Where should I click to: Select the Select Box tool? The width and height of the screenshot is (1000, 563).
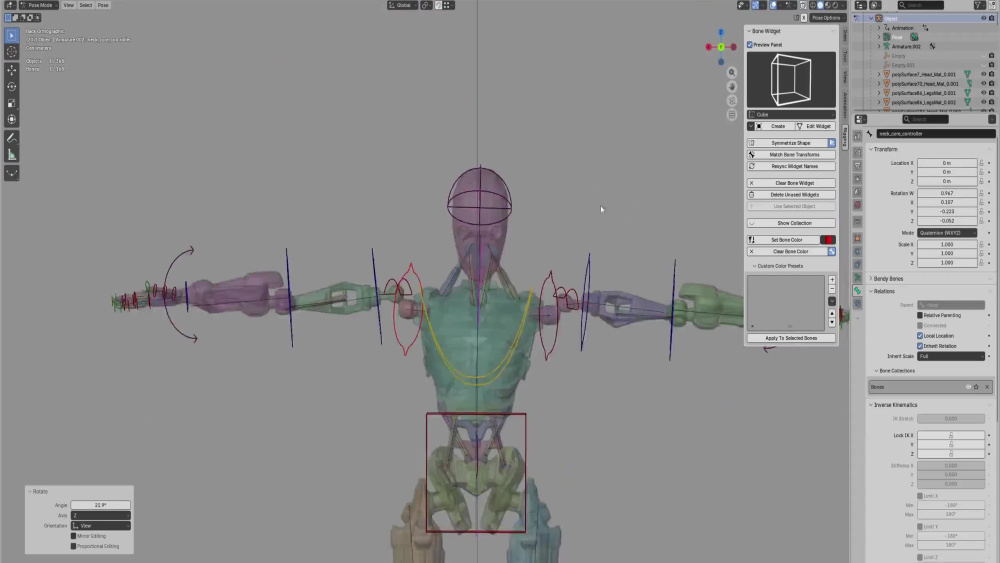(x=11, y=36)
